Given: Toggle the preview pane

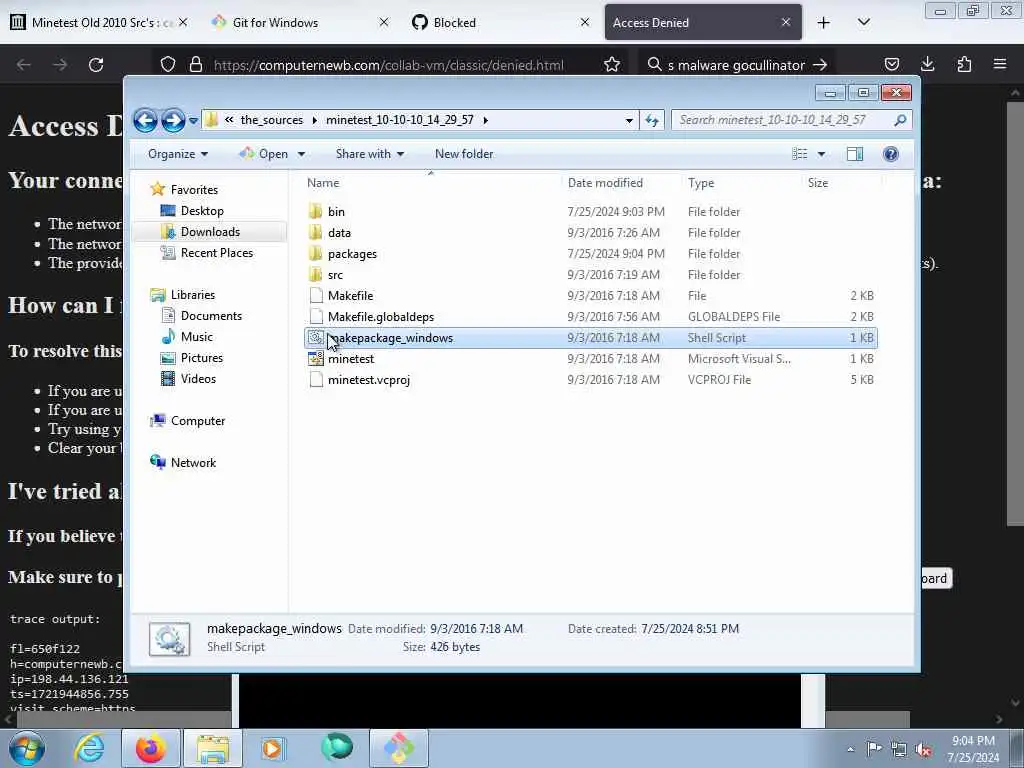Looking at the screenshot, I should pos(855,154).
